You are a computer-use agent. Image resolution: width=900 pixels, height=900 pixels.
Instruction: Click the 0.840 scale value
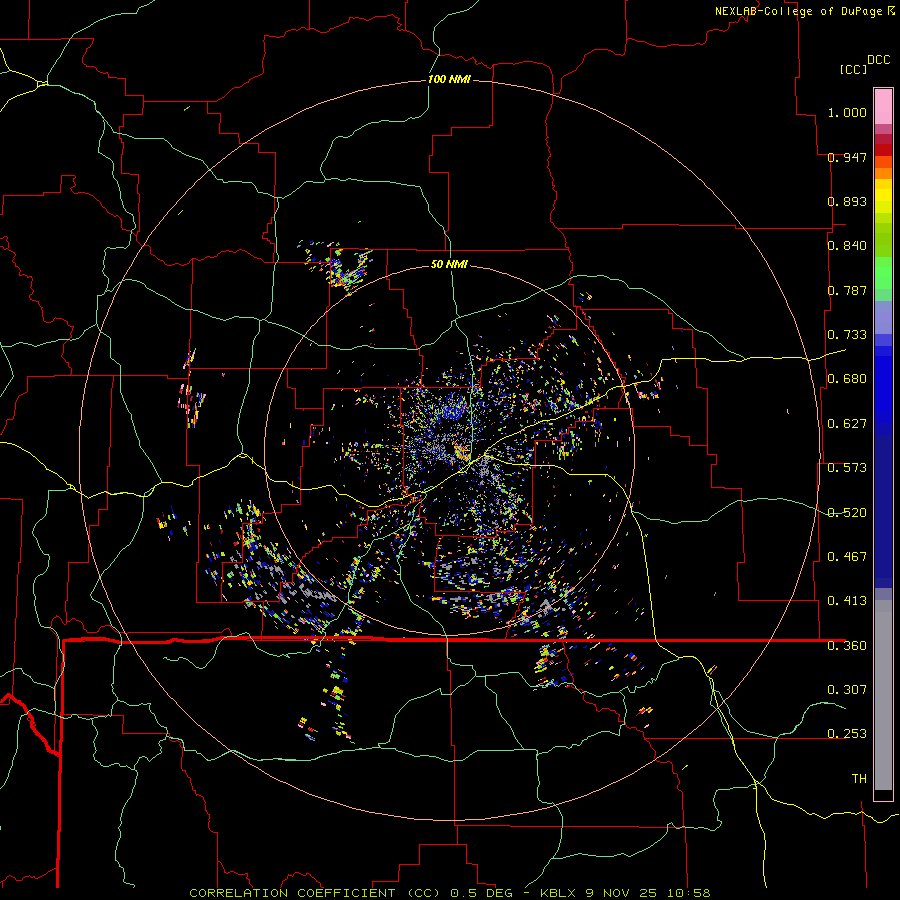click(x=847, y=246)
